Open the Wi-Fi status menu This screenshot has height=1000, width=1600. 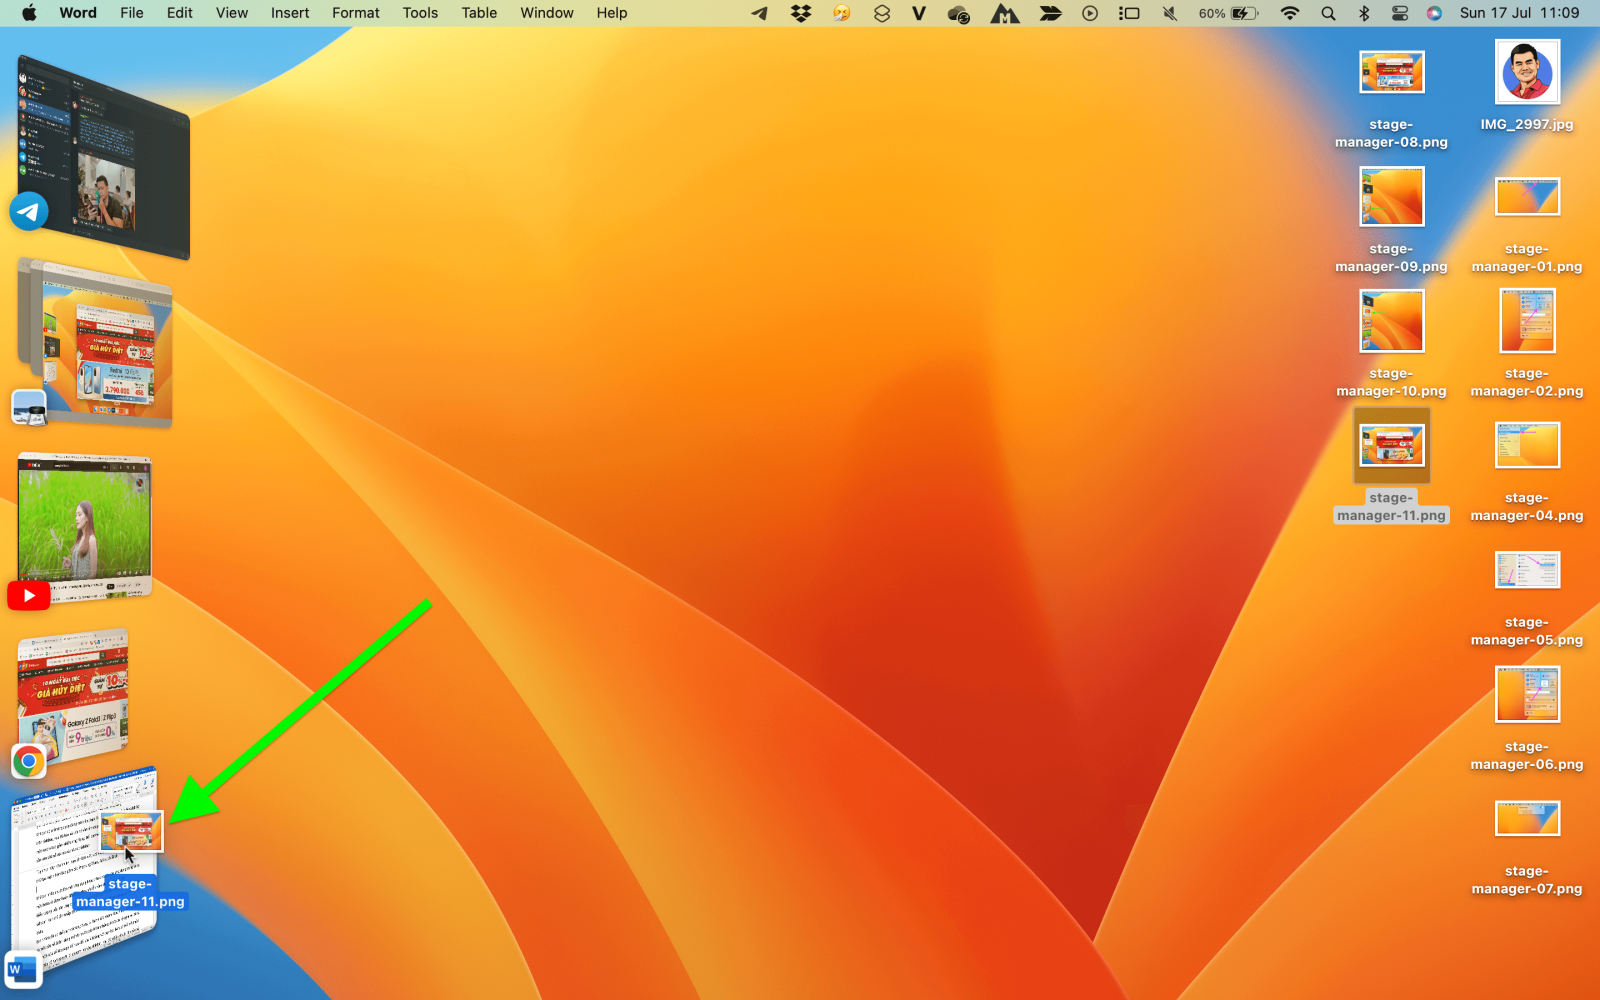(x=1290, y=13)
